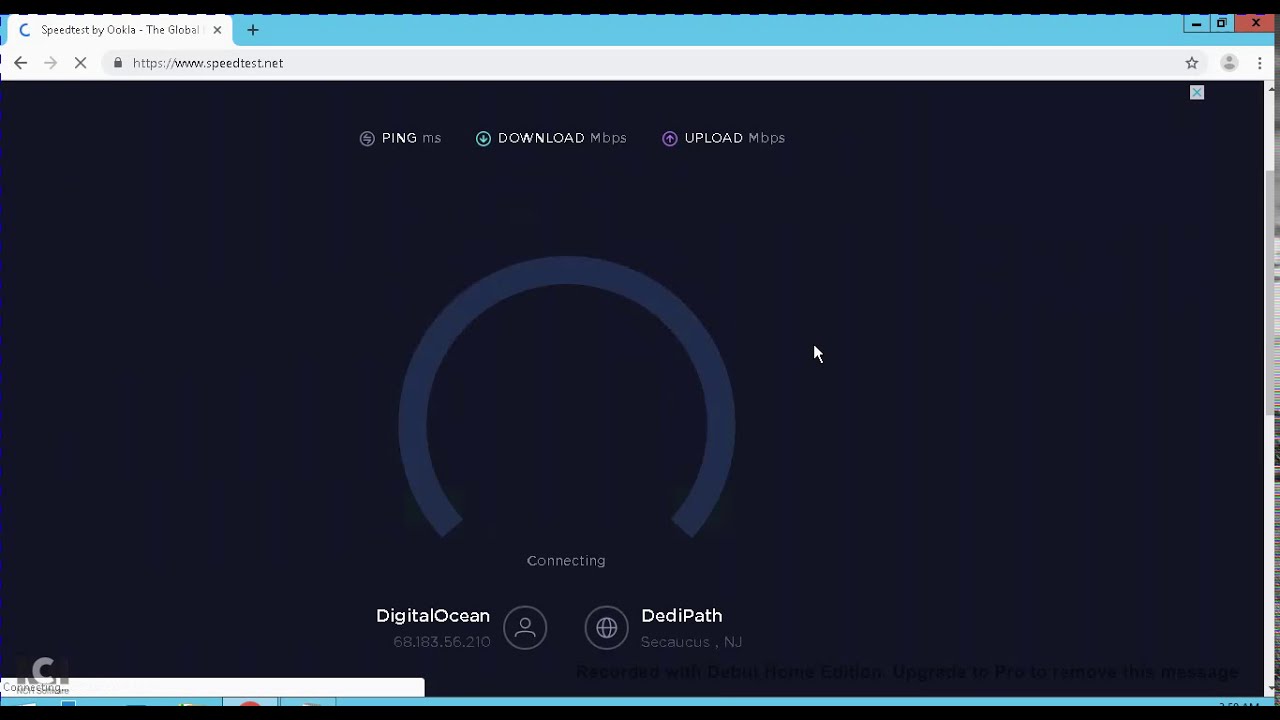Click the UPLOAD arrow icon
The width and height of the screenshot is (1280, 720).
pyautogui.click(x=670, y=139)
